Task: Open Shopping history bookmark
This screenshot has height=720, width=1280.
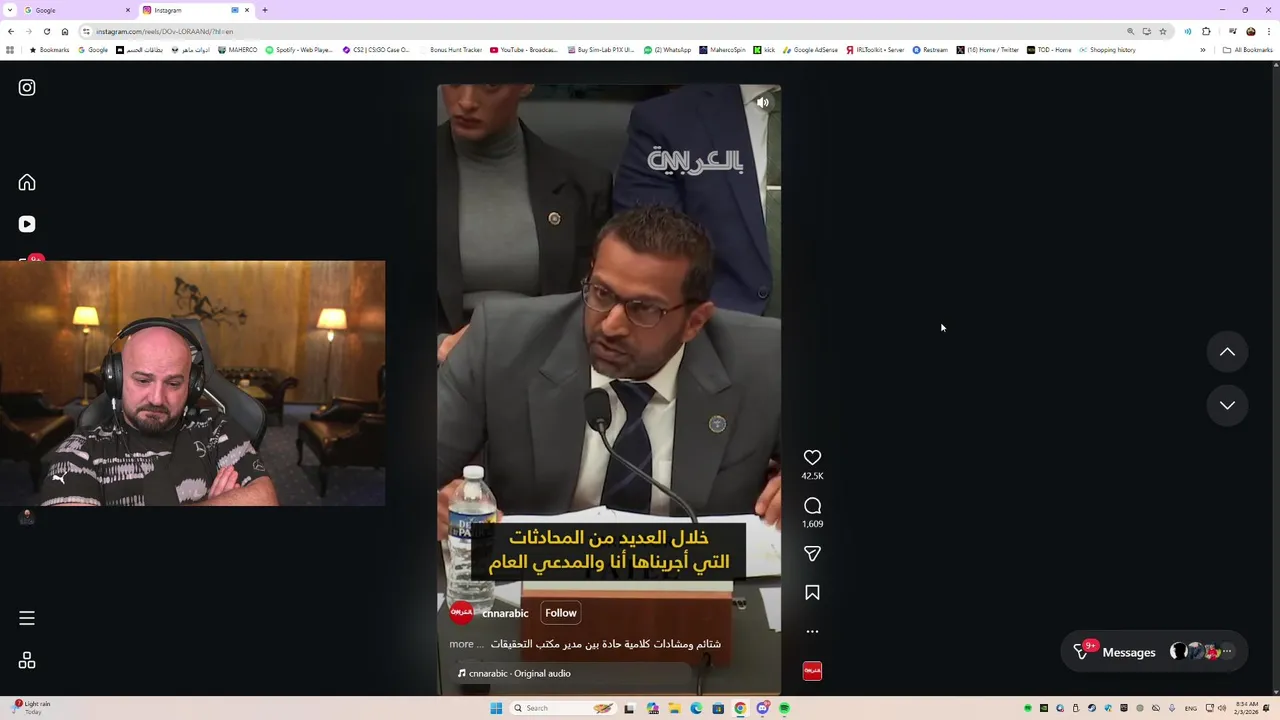Action: [x=1107, y=50]
